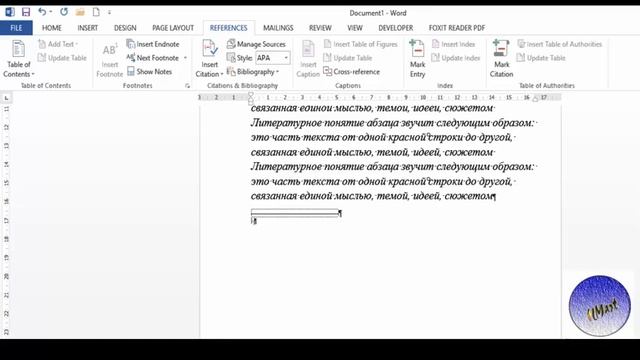Viewport: 640px width, 360px height.
Task: Open the undo history dropdown arrow
Action: 51,12
